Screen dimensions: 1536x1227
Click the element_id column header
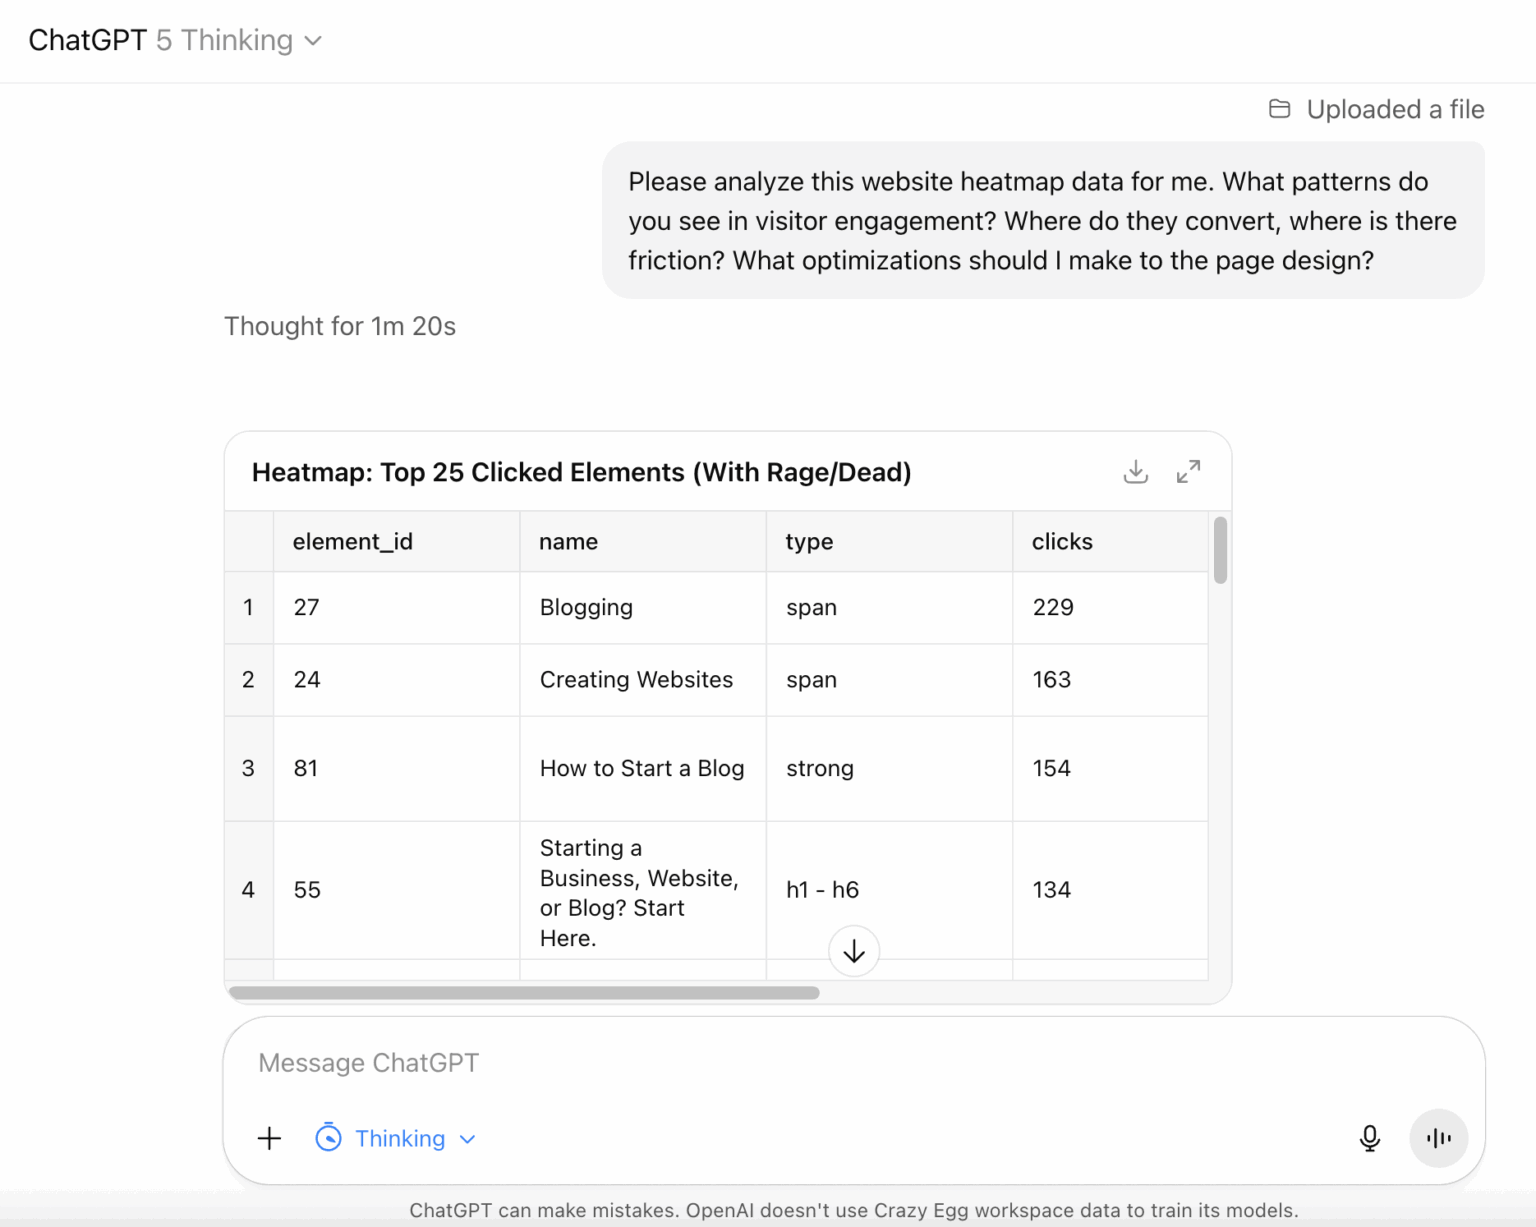(353, 541)
